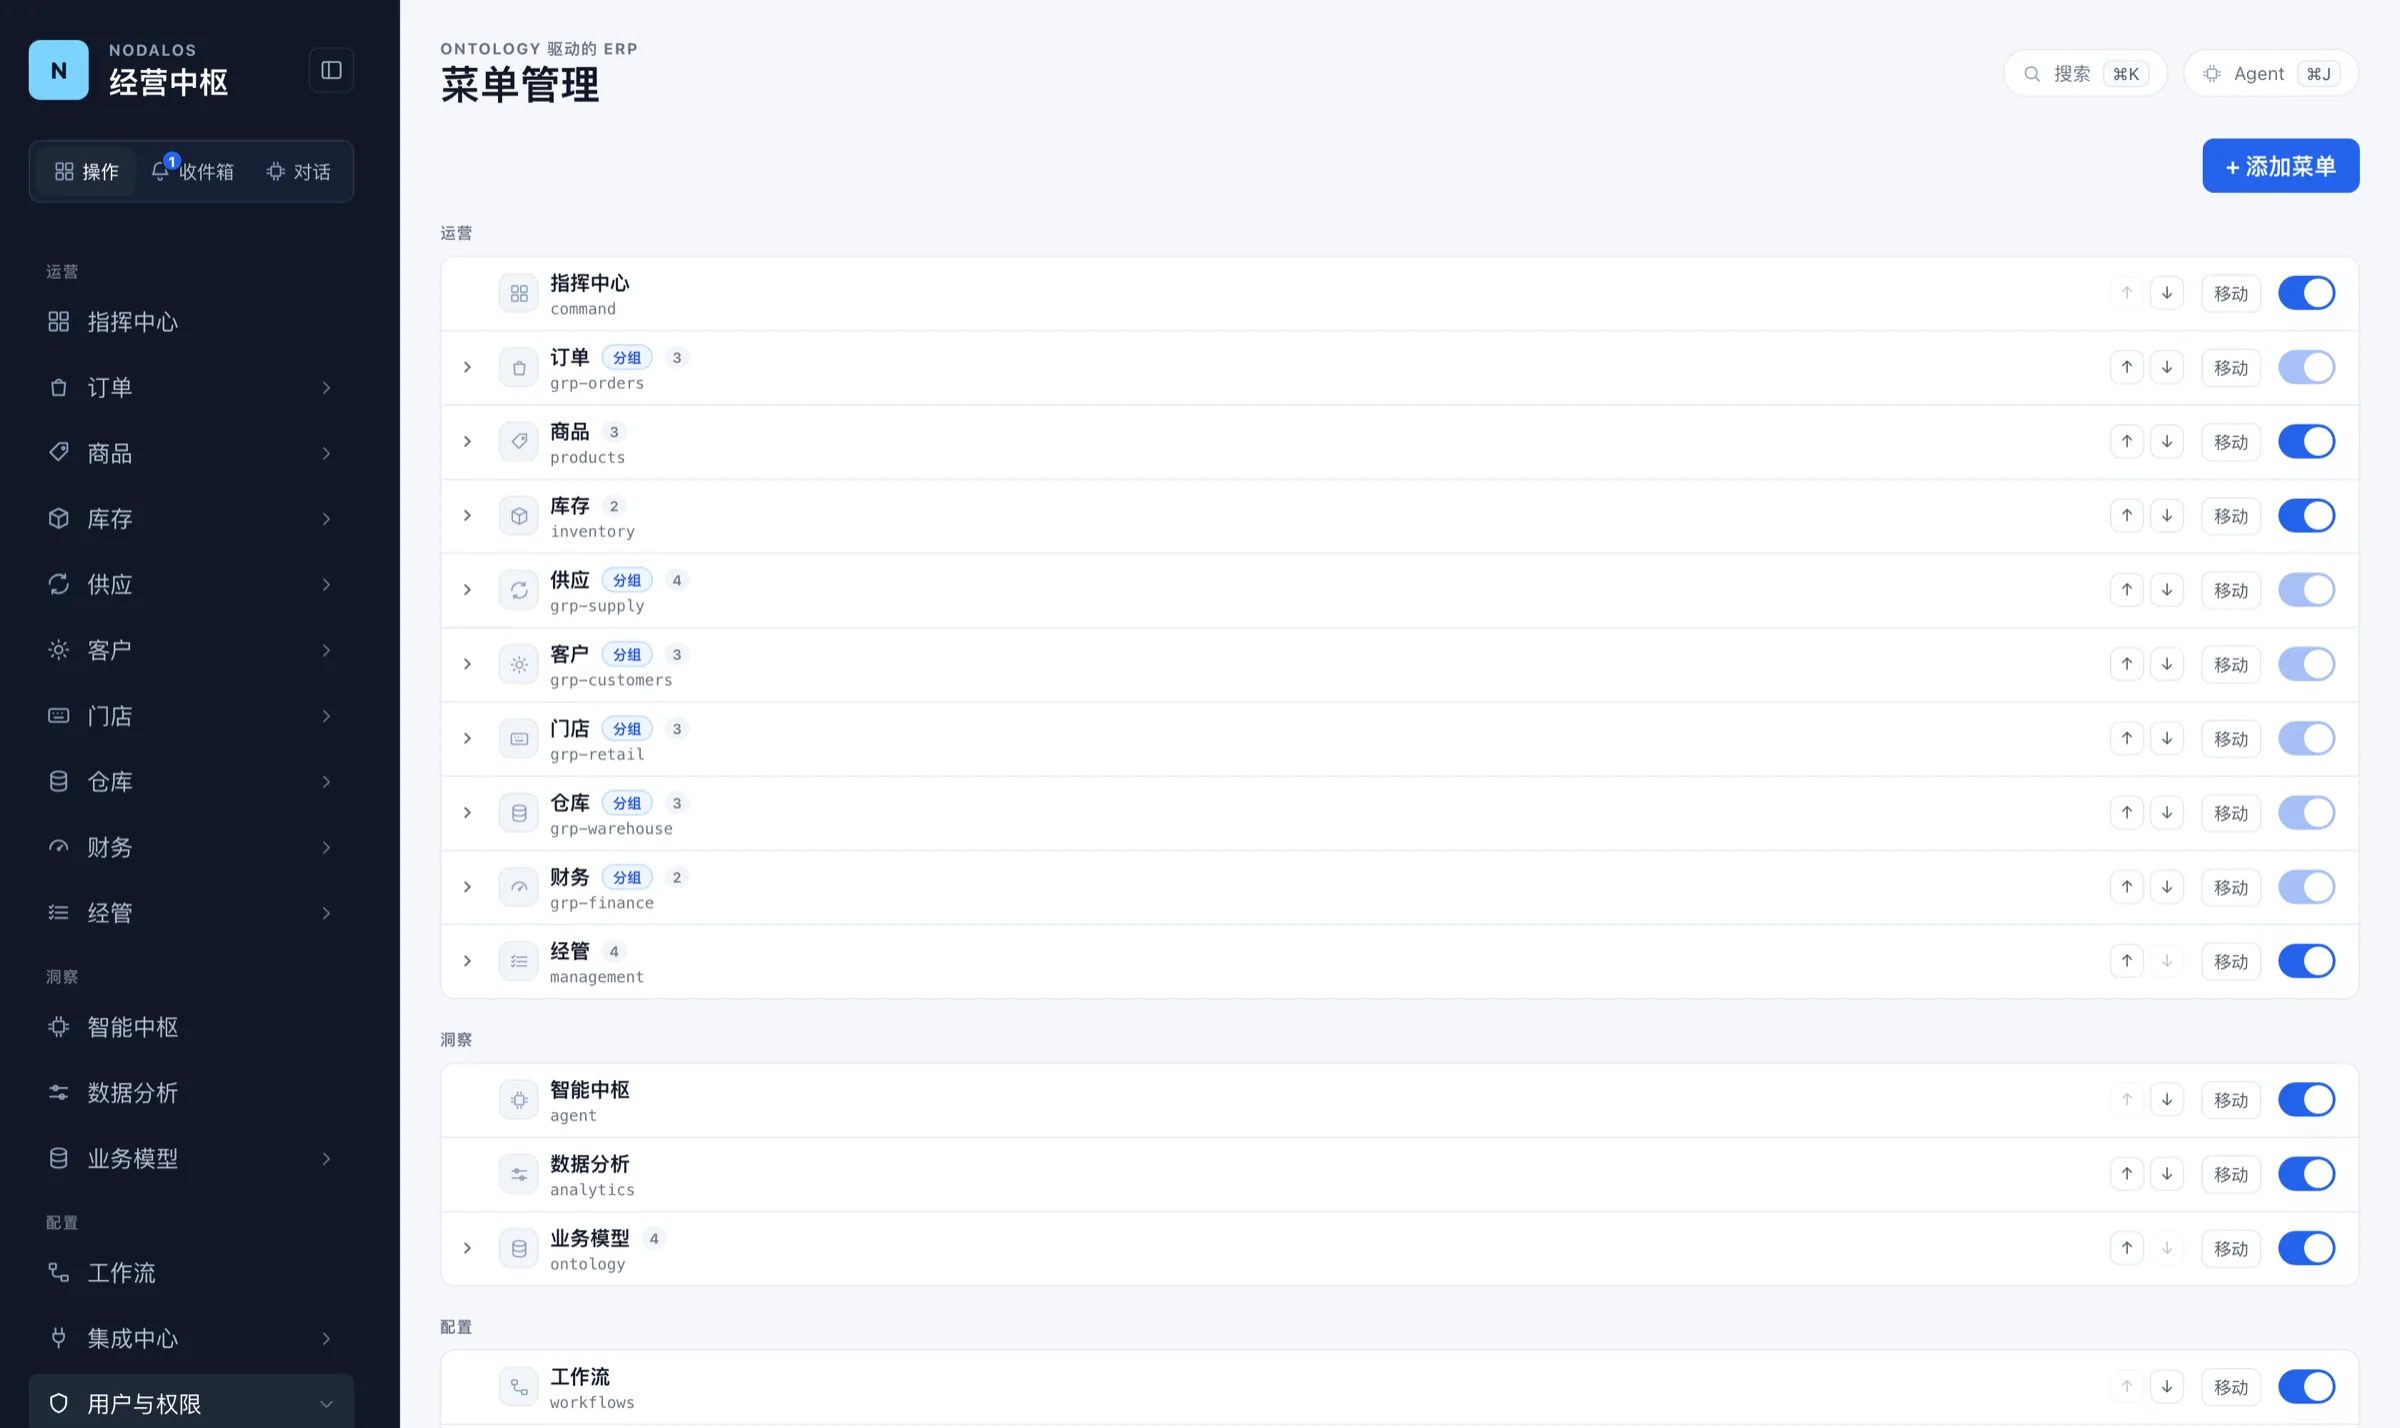Click 移动 for the 财务 row

pyautogui.click(x=2230, y=887)
